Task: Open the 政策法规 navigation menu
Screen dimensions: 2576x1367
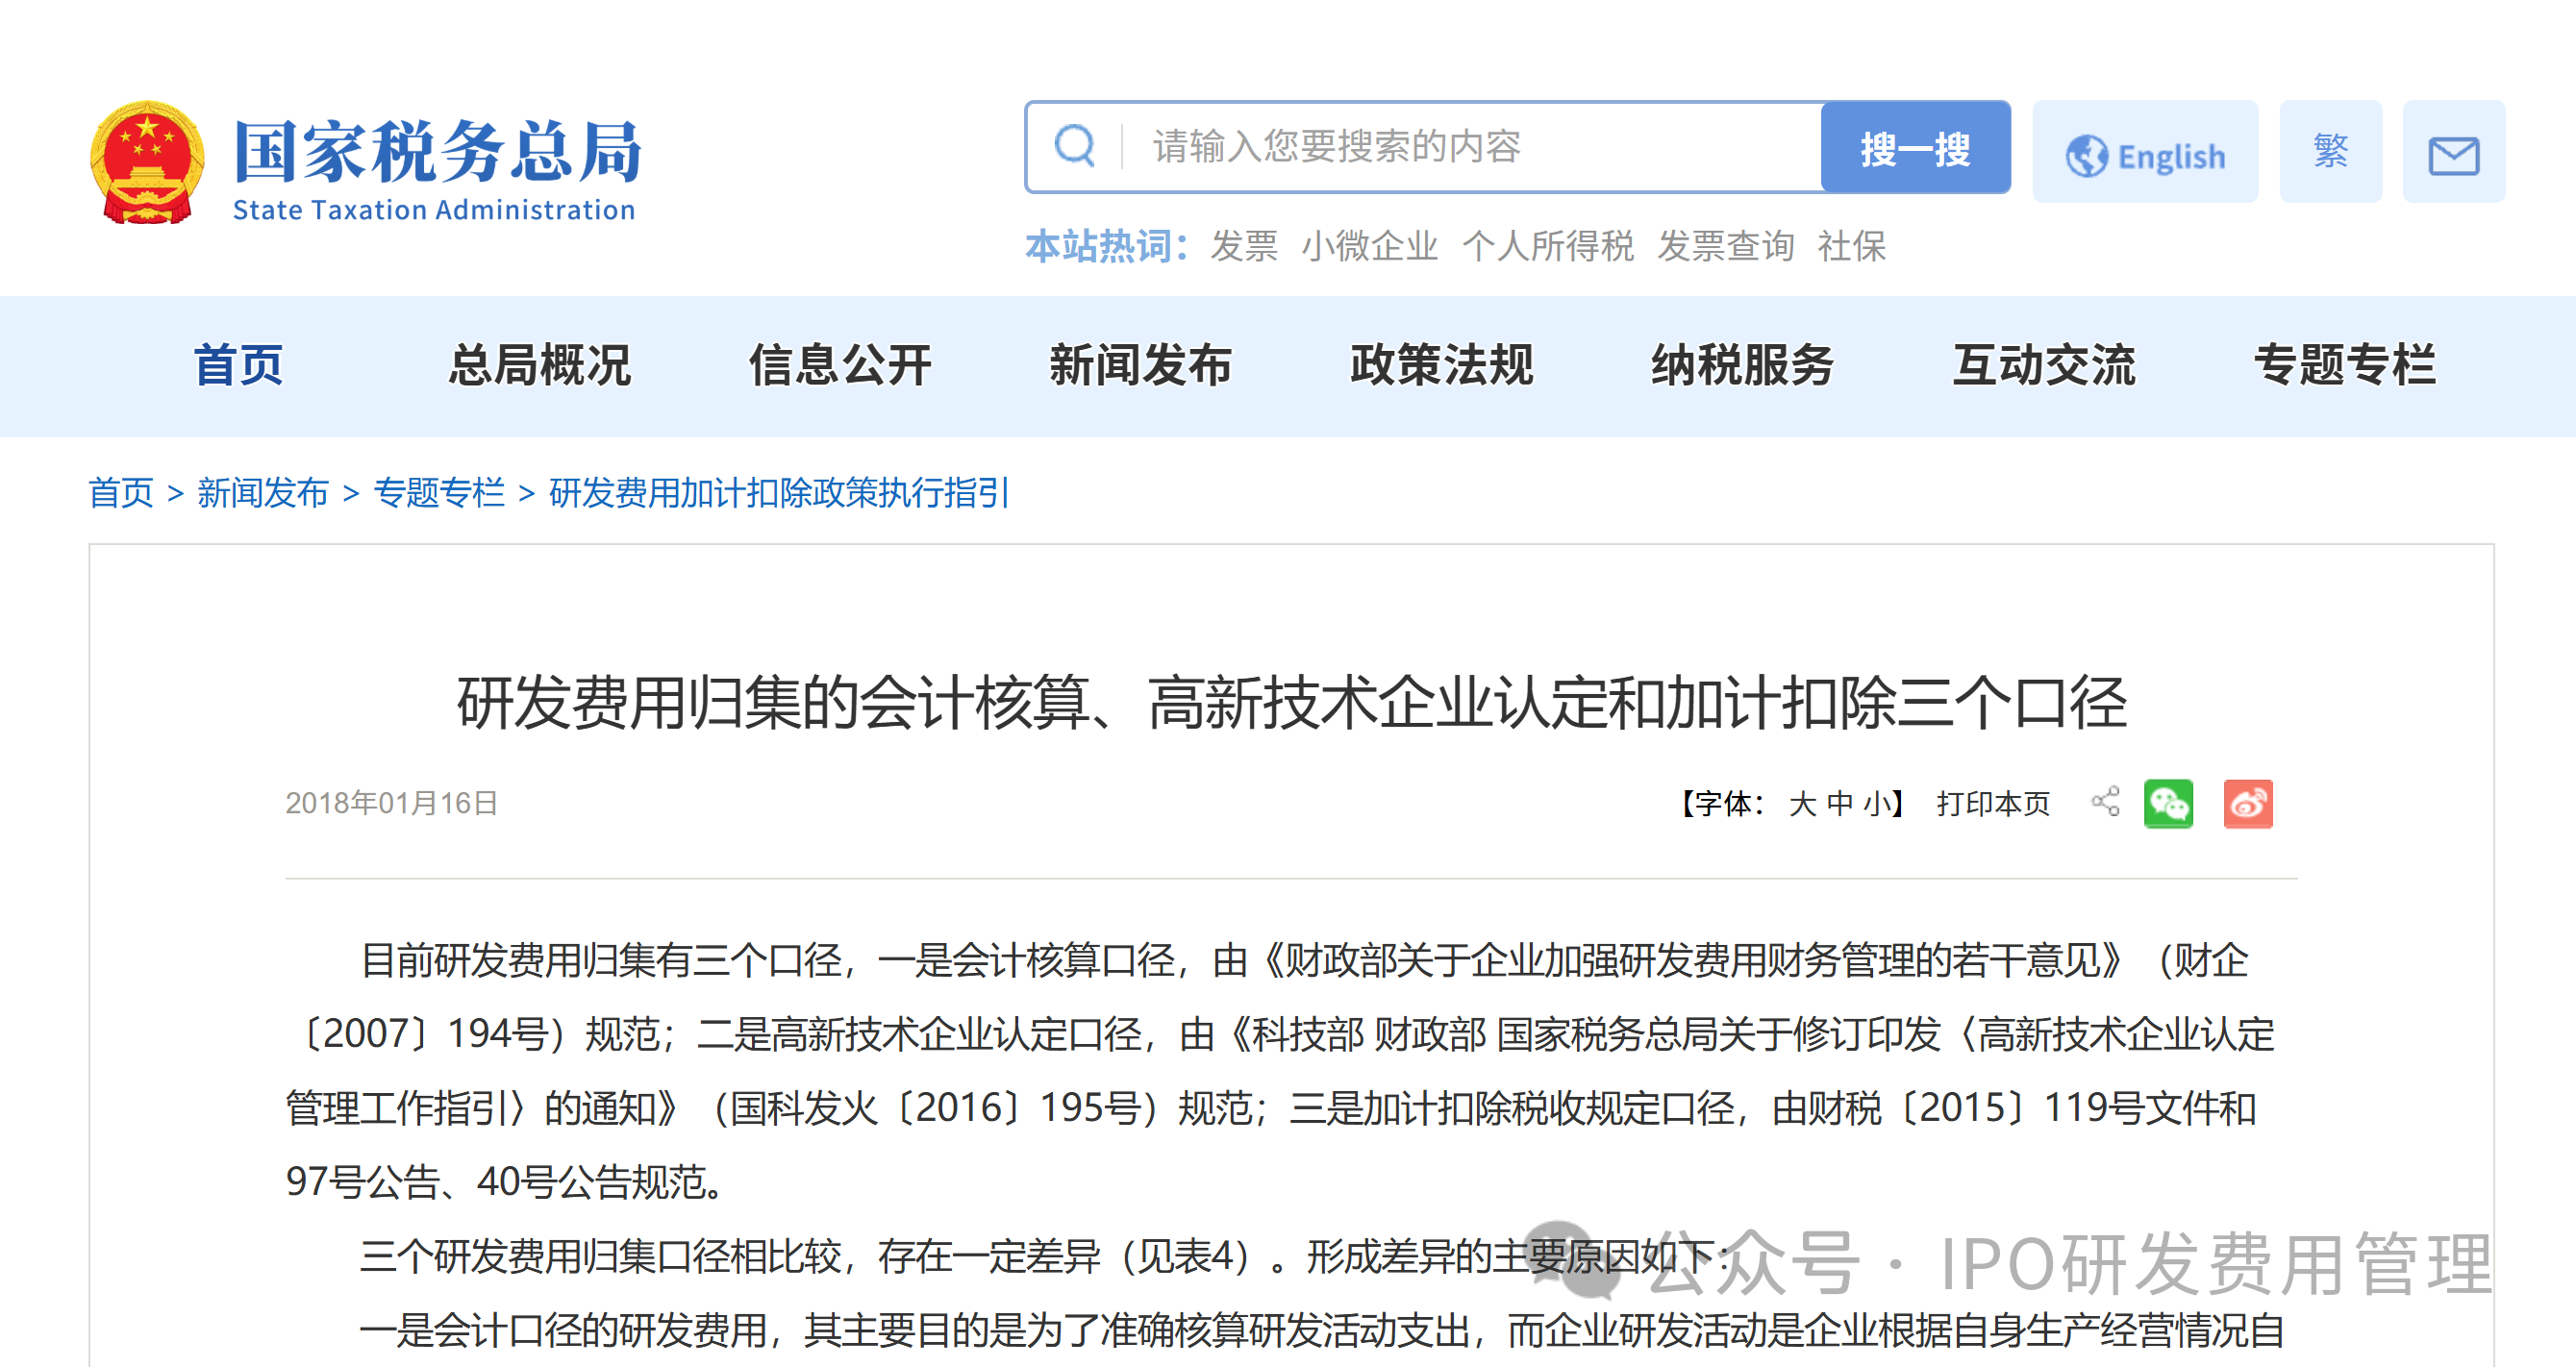Action: pos(1442,365)
